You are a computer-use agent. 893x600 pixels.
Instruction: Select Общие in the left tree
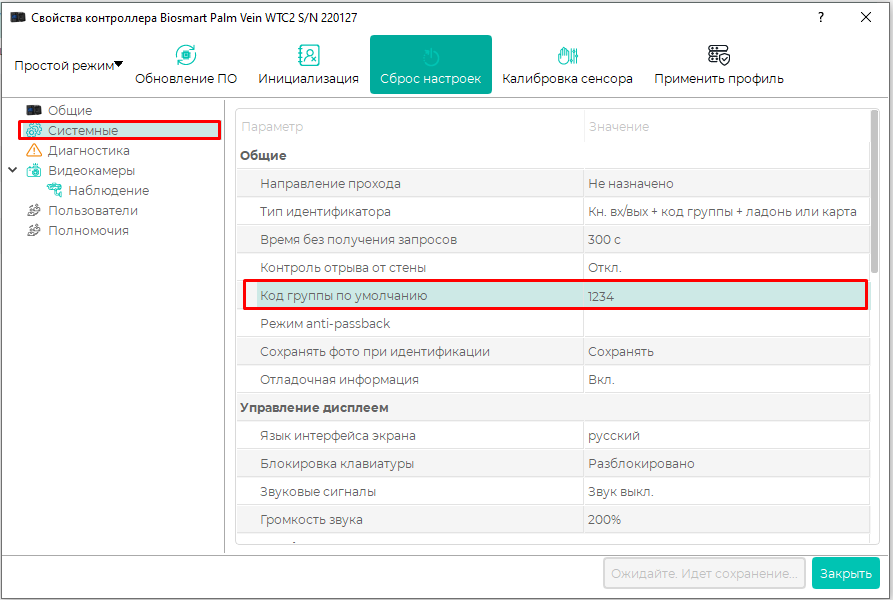(x=70, y=110)
